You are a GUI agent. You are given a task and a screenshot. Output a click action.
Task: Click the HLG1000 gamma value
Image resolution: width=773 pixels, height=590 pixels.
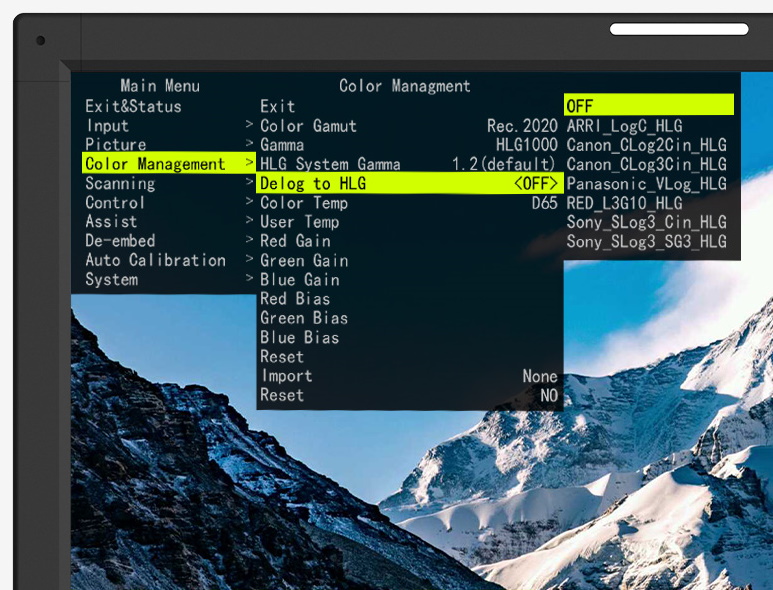pos(527,145)
